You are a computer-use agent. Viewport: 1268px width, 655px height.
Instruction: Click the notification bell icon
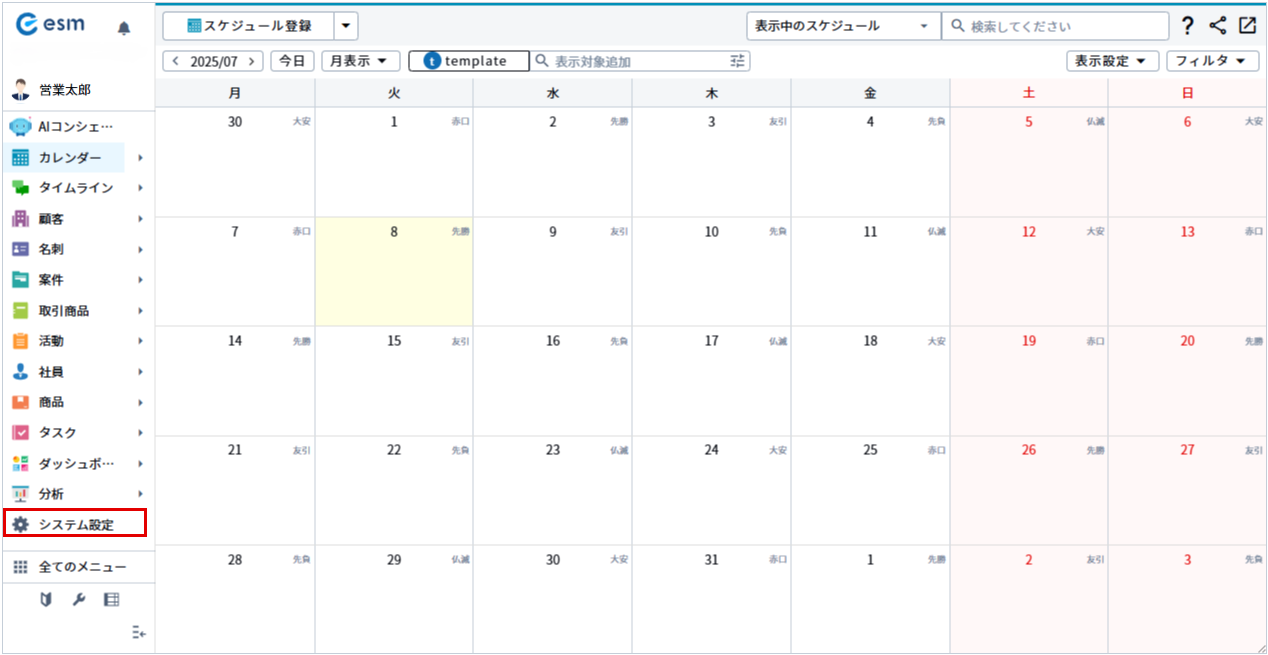point(124,28)
